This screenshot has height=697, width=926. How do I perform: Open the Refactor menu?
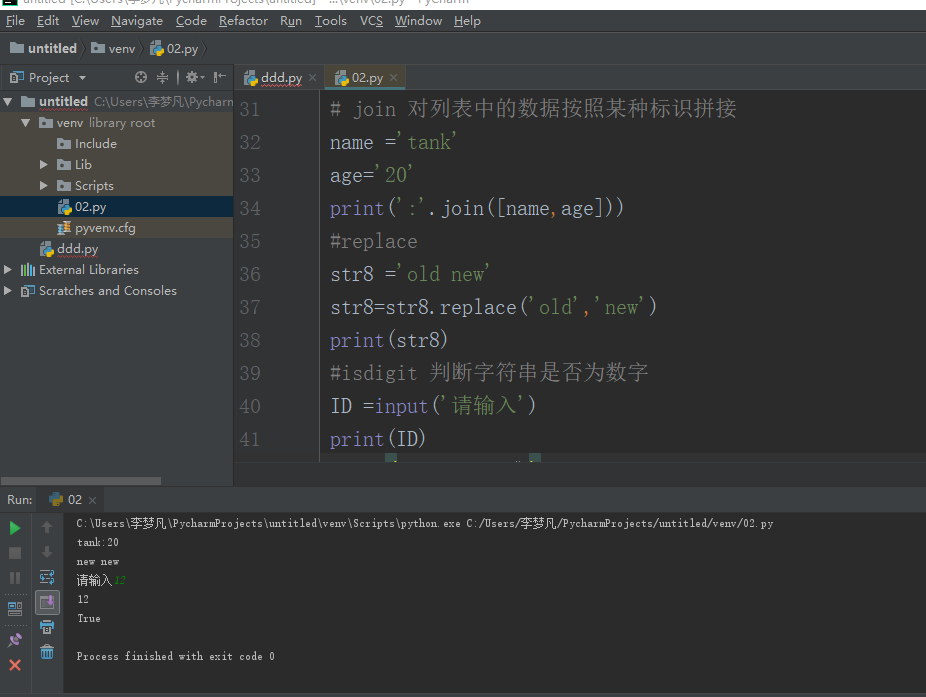pyautogui.click(x=243, y=20)
